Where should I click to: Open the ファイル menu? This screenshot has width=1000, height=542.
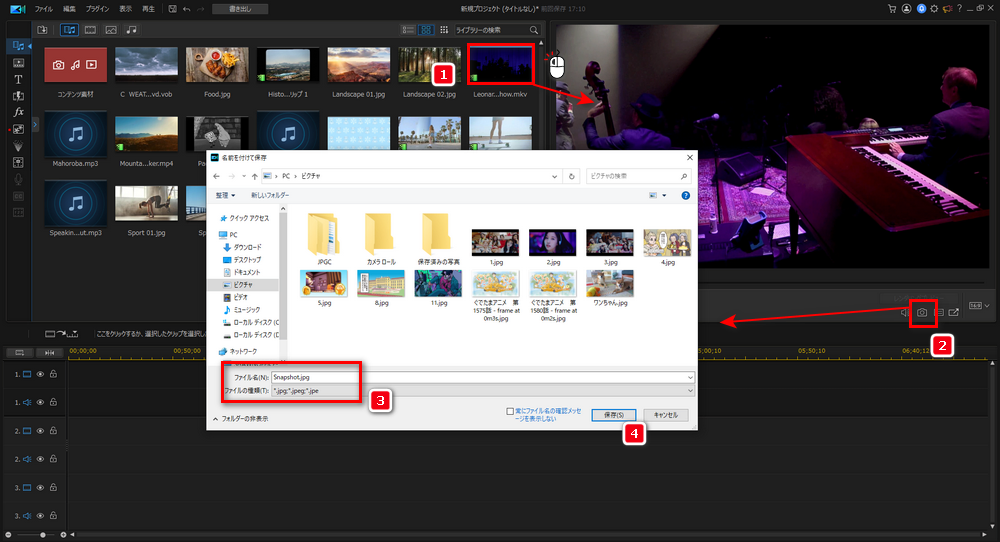click(44, 8)
